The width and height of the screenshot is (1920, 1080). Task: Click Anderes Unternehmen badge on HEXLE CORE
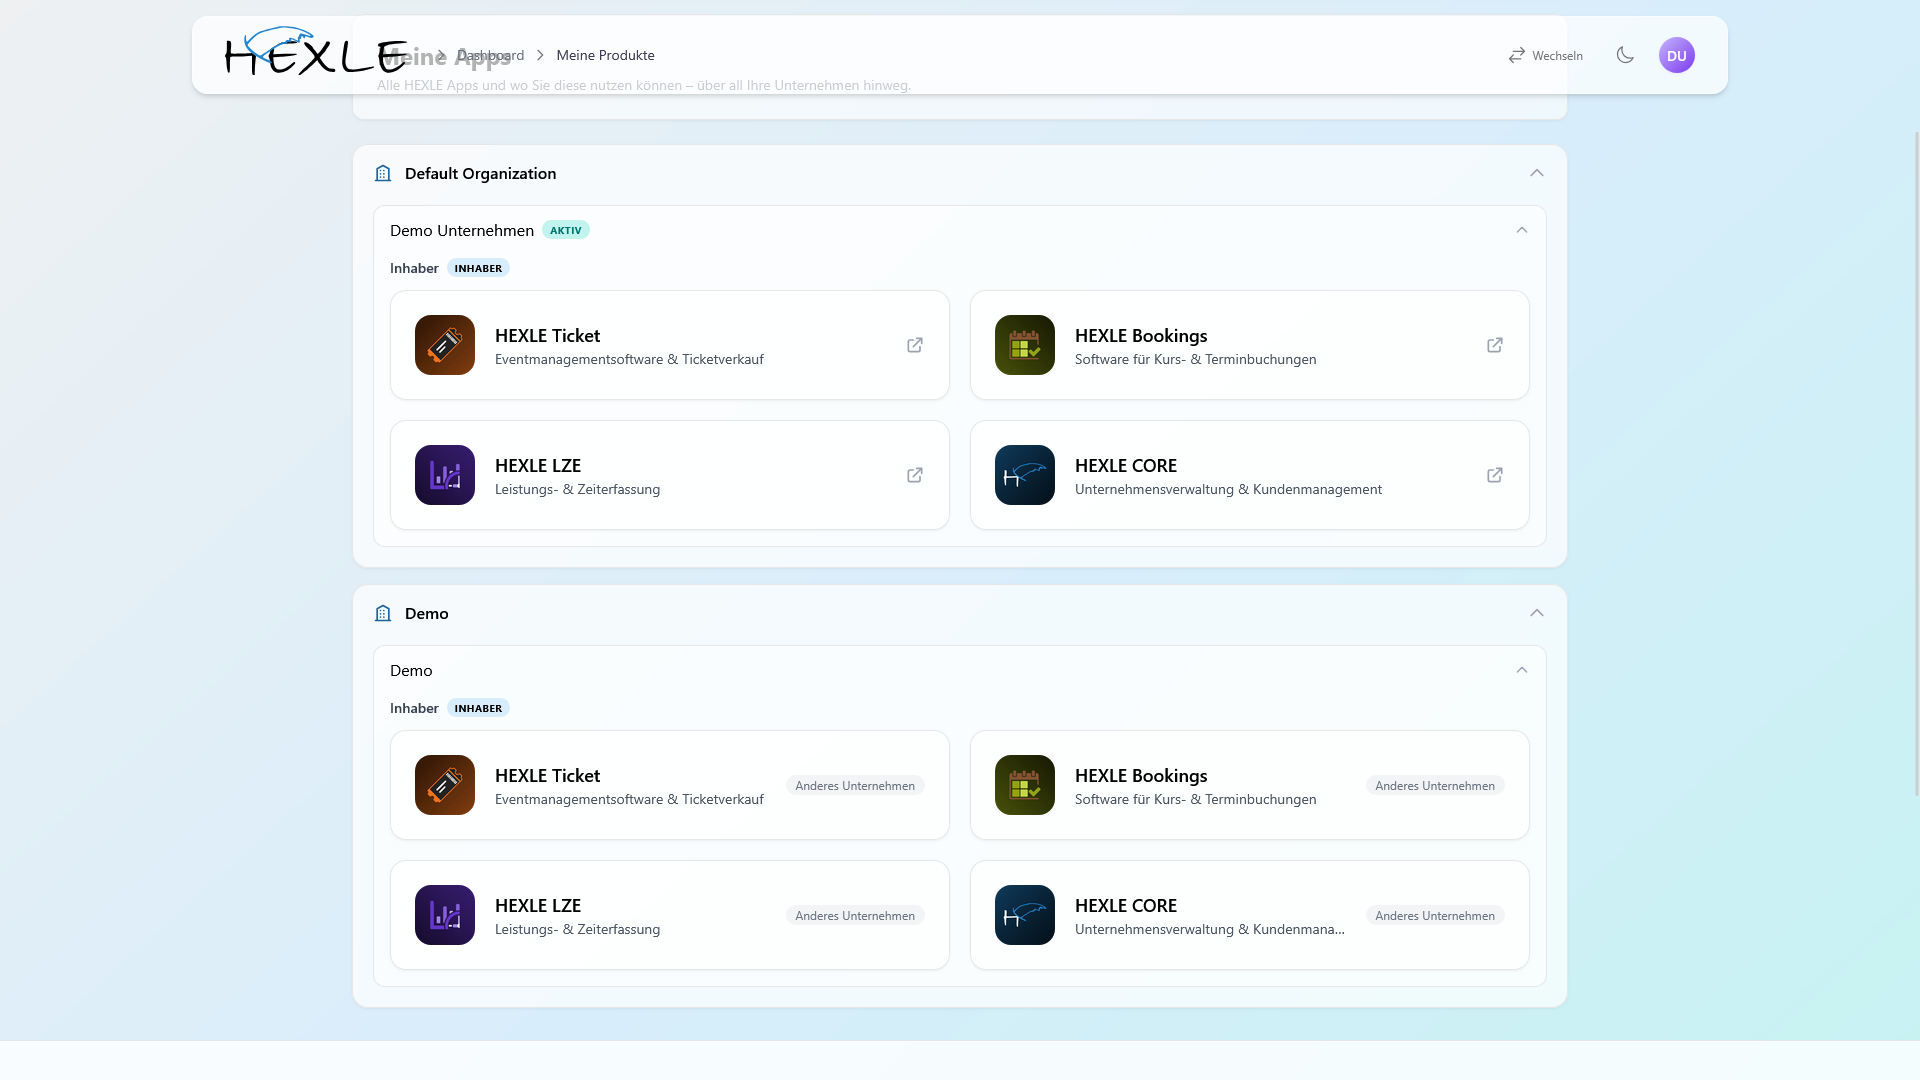click(1435, 915)
